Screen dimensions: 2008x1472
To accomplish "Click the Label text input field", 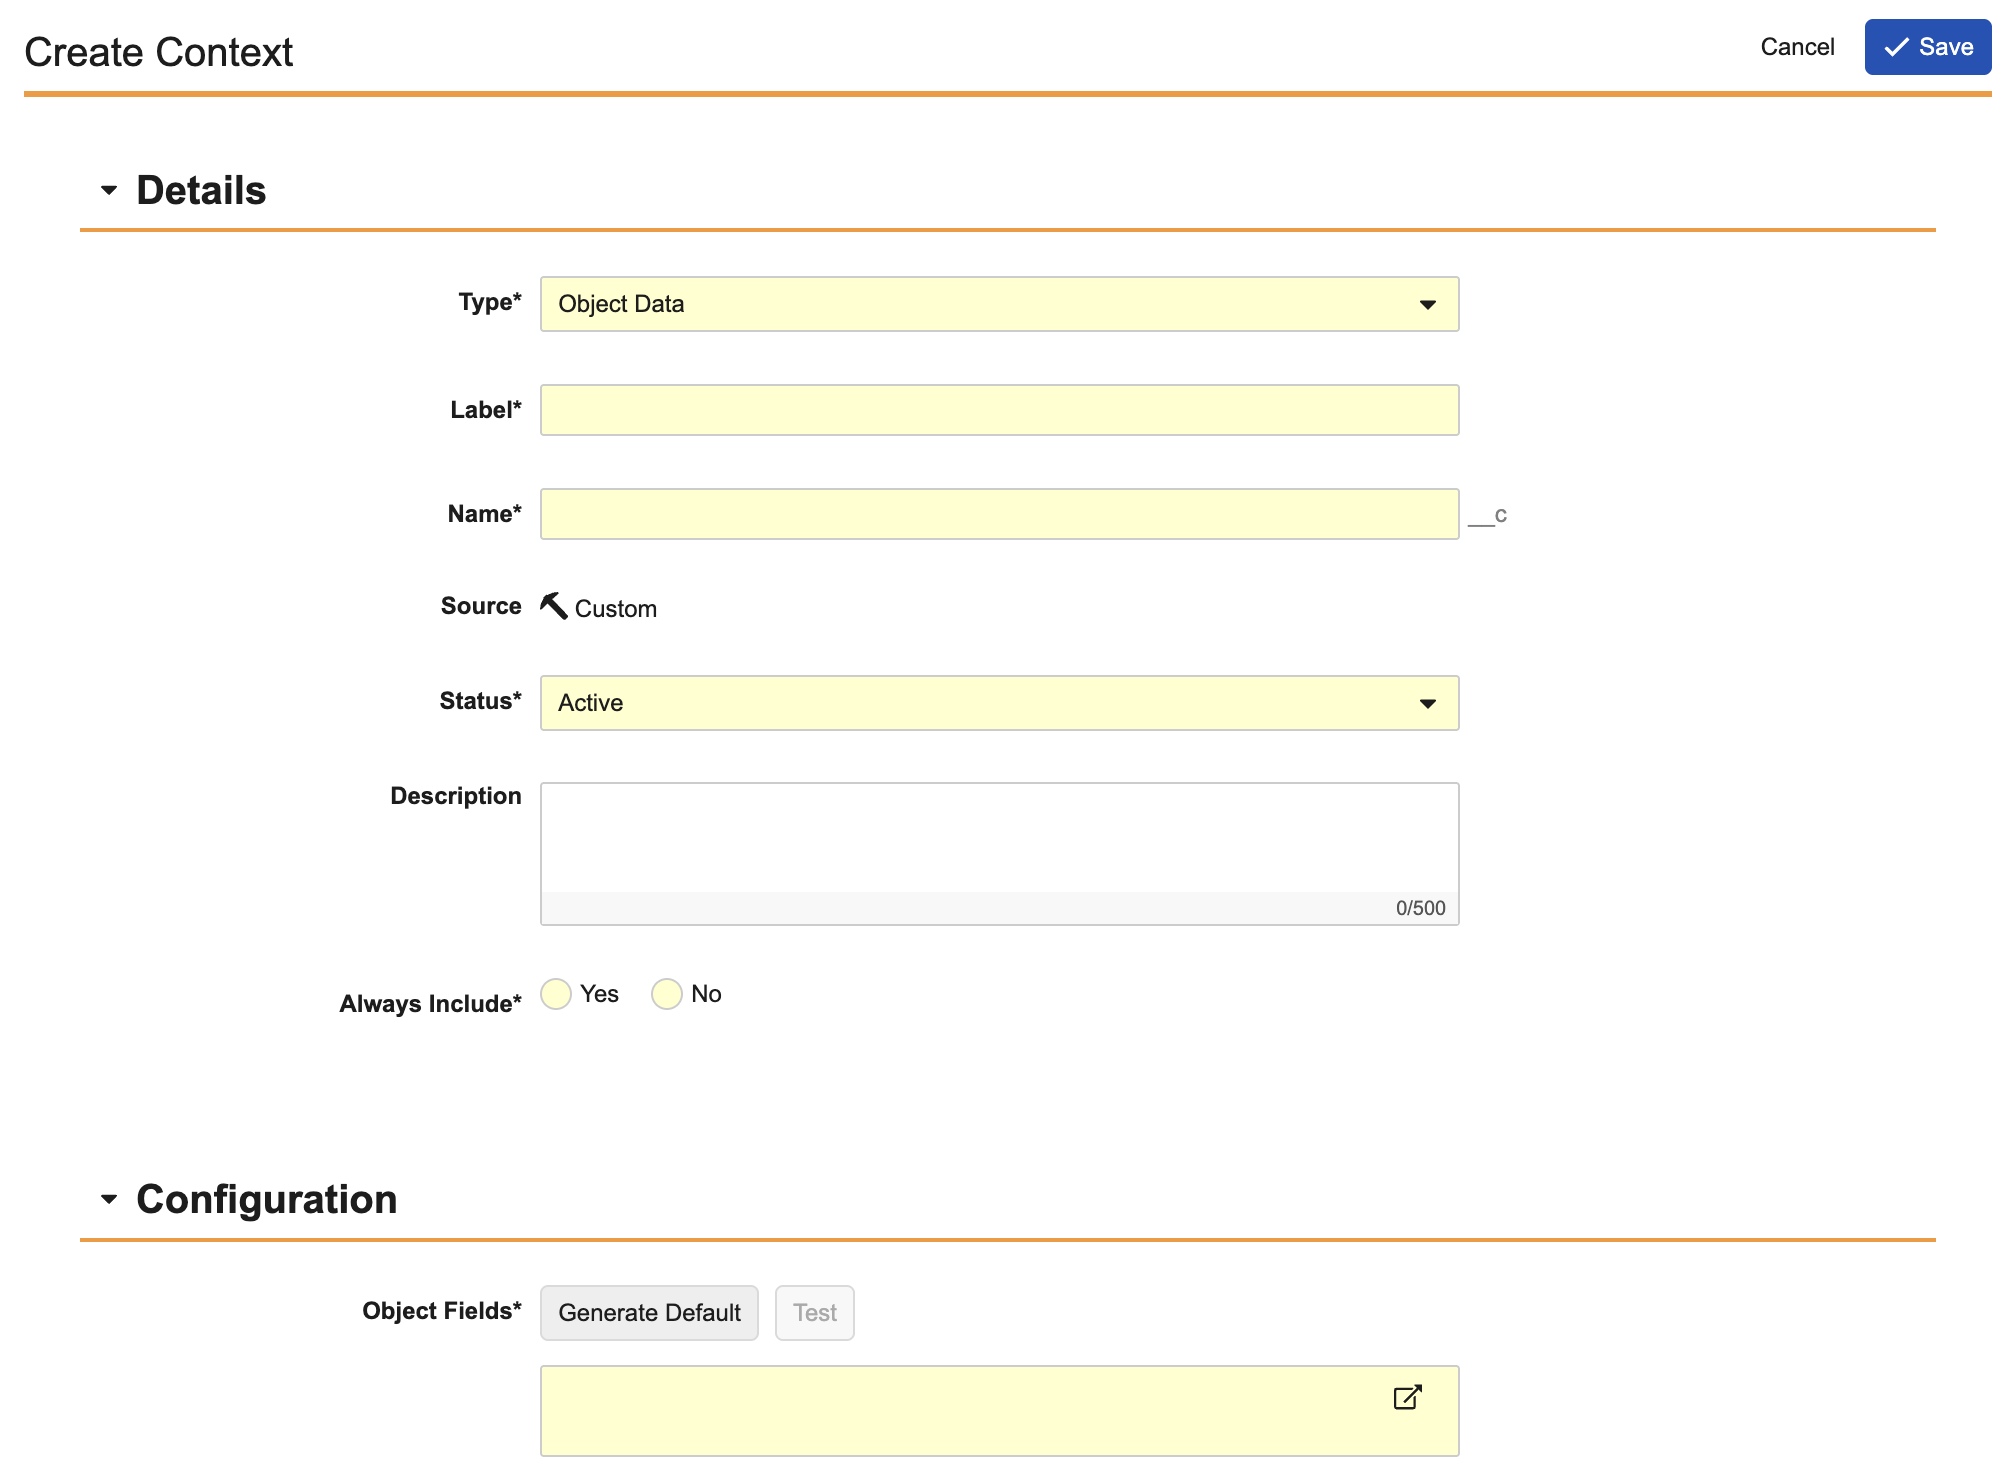I will 998,410.
